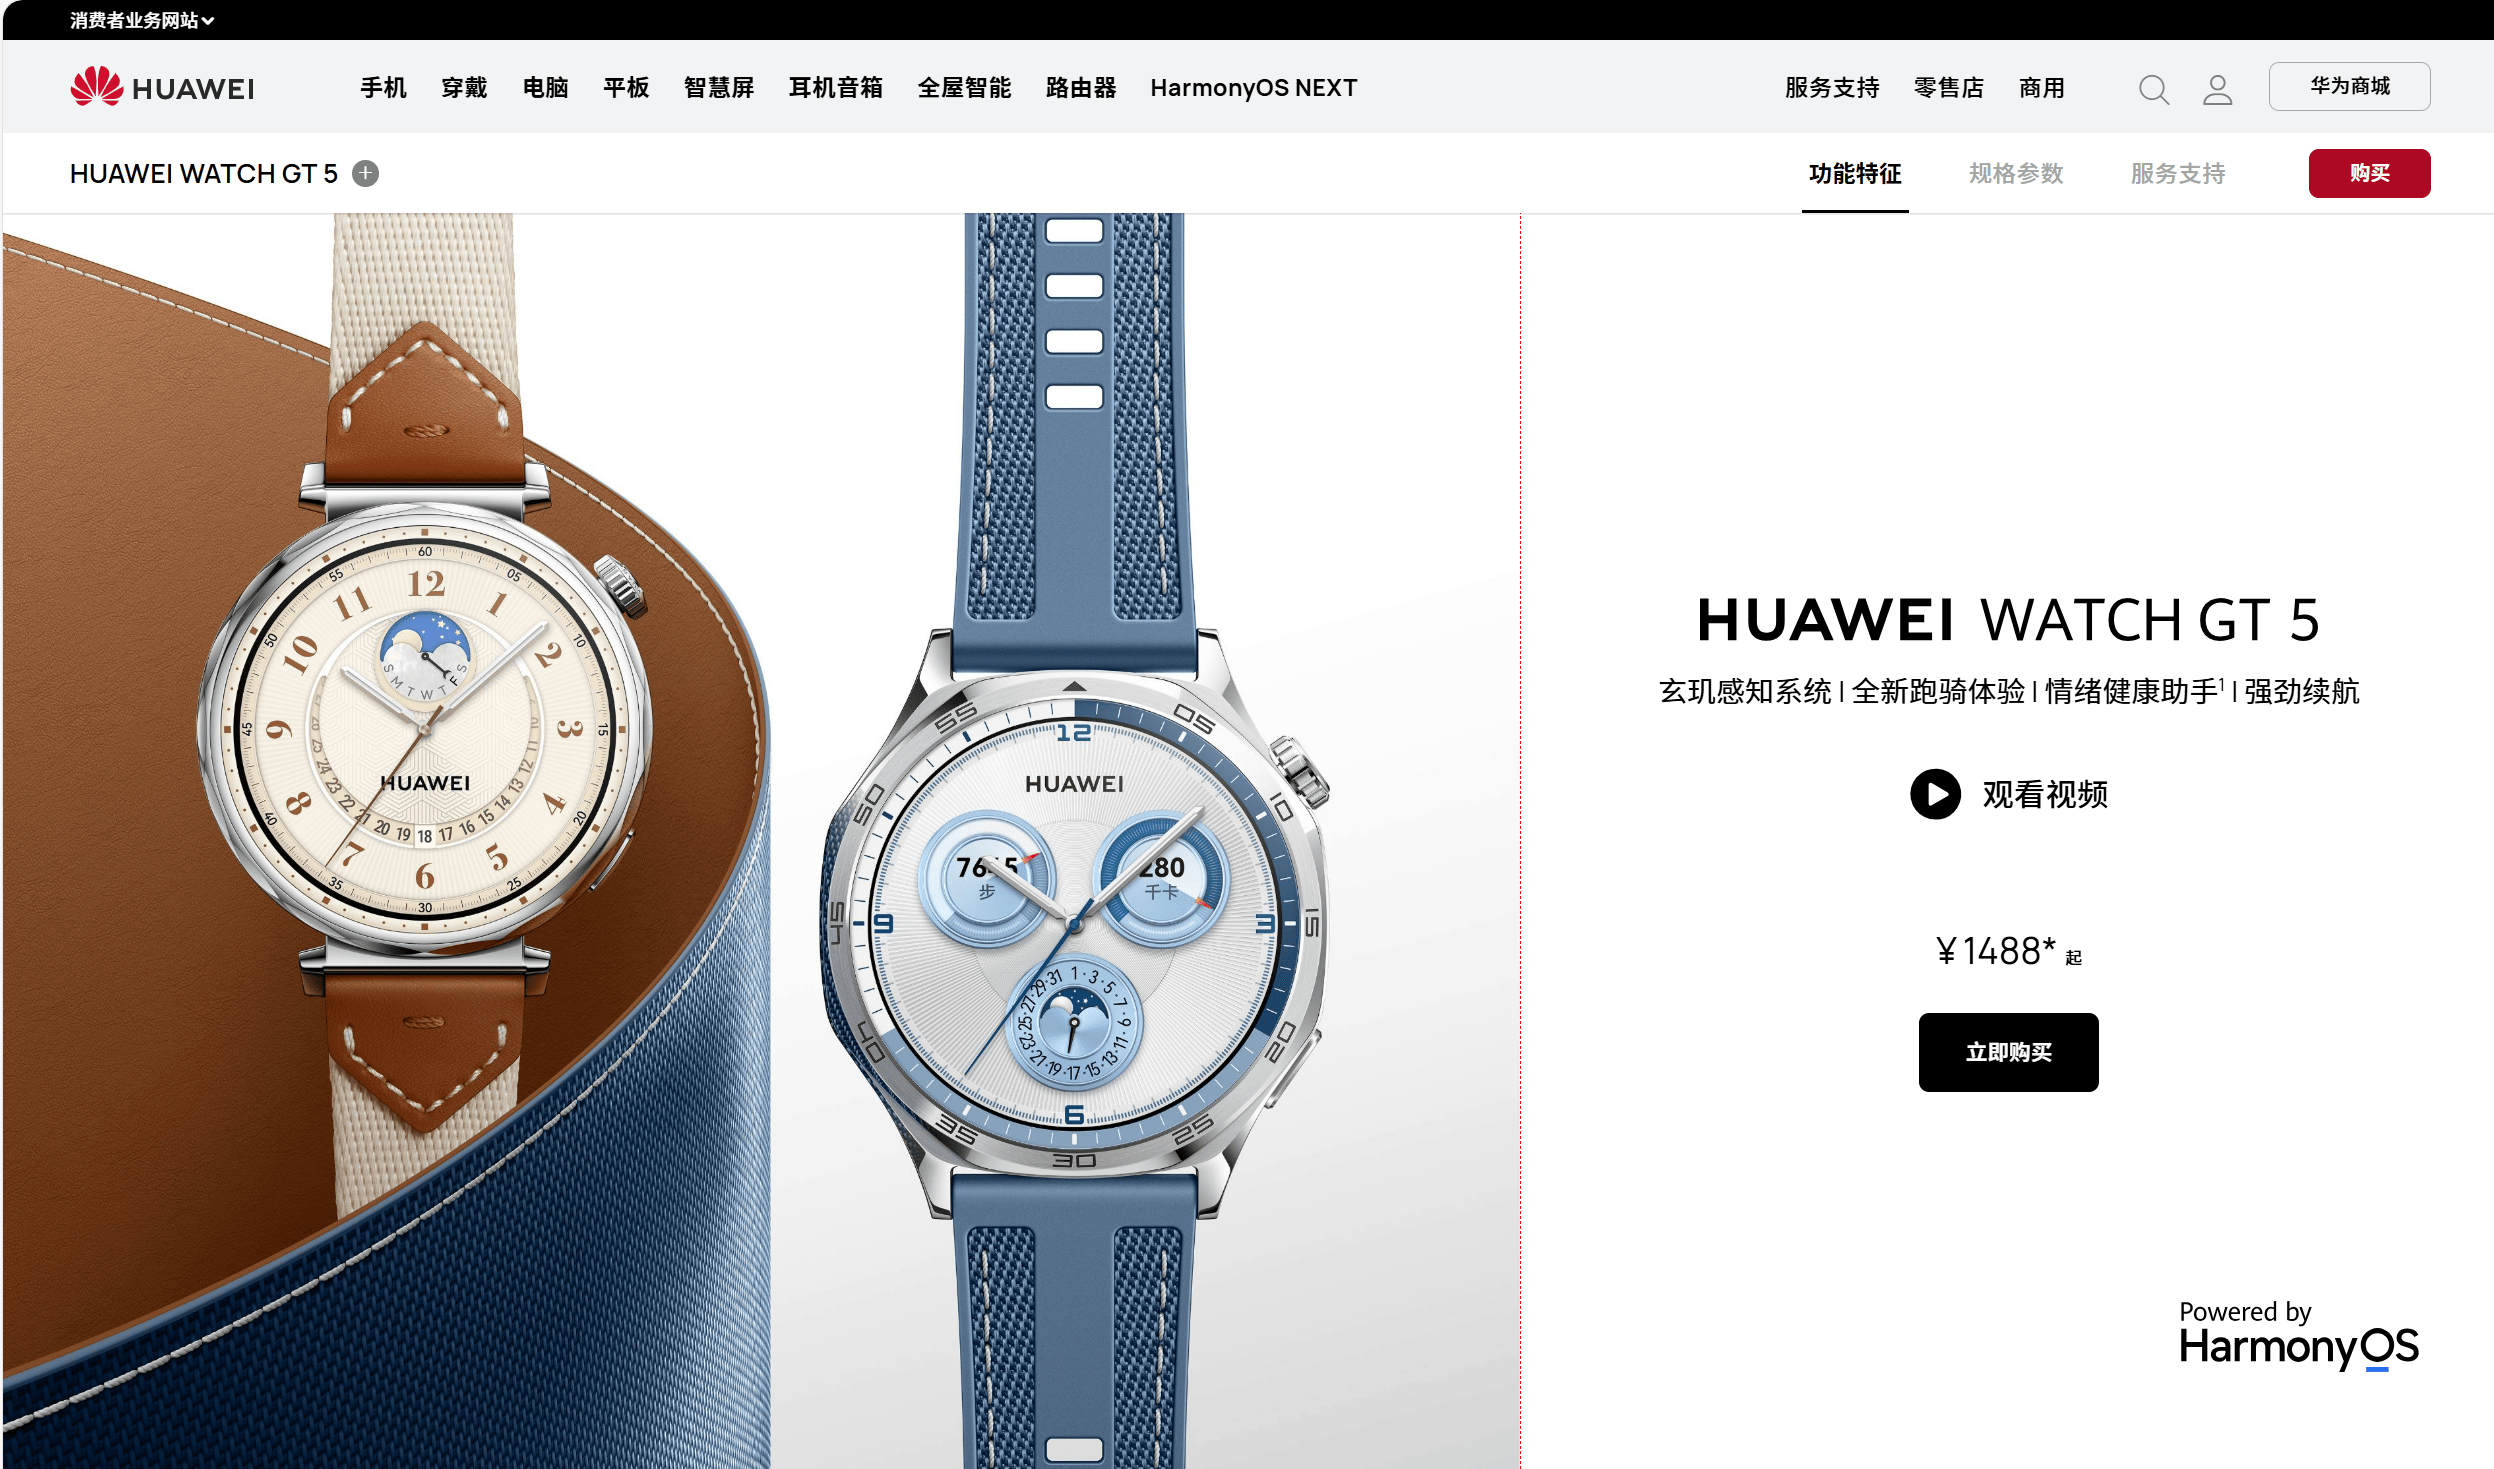Open the product 服务支持 tab
The height and width of the screenshot is (1469, 2494).
[2178, 174]
